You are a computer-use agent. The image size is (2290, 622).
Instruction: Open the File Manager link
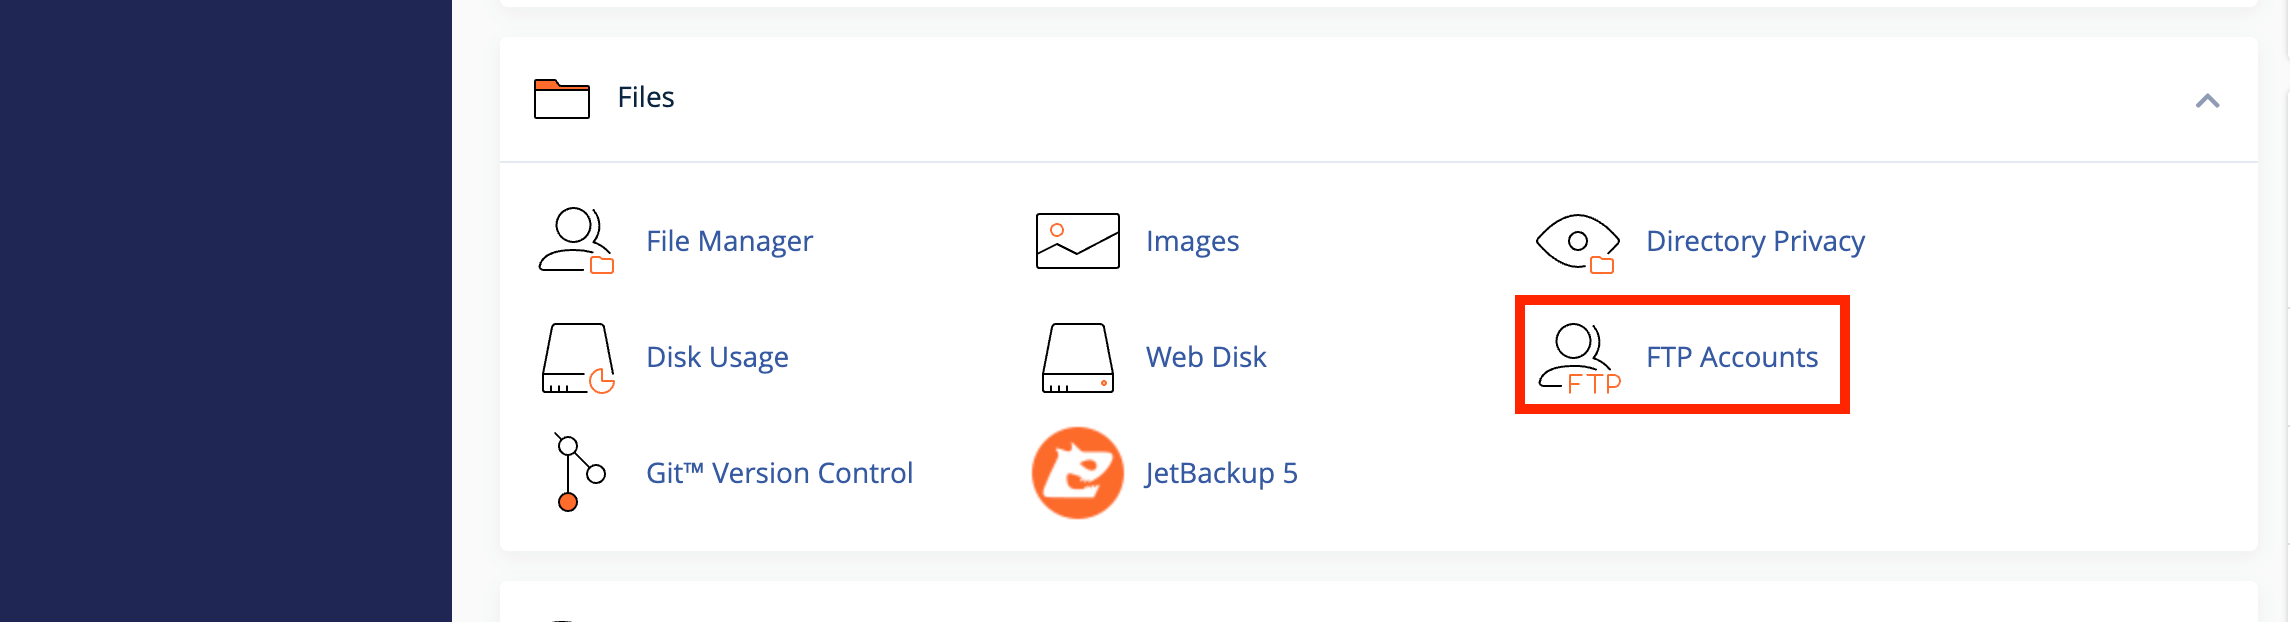pyautogui.click(x=729, y=241)
